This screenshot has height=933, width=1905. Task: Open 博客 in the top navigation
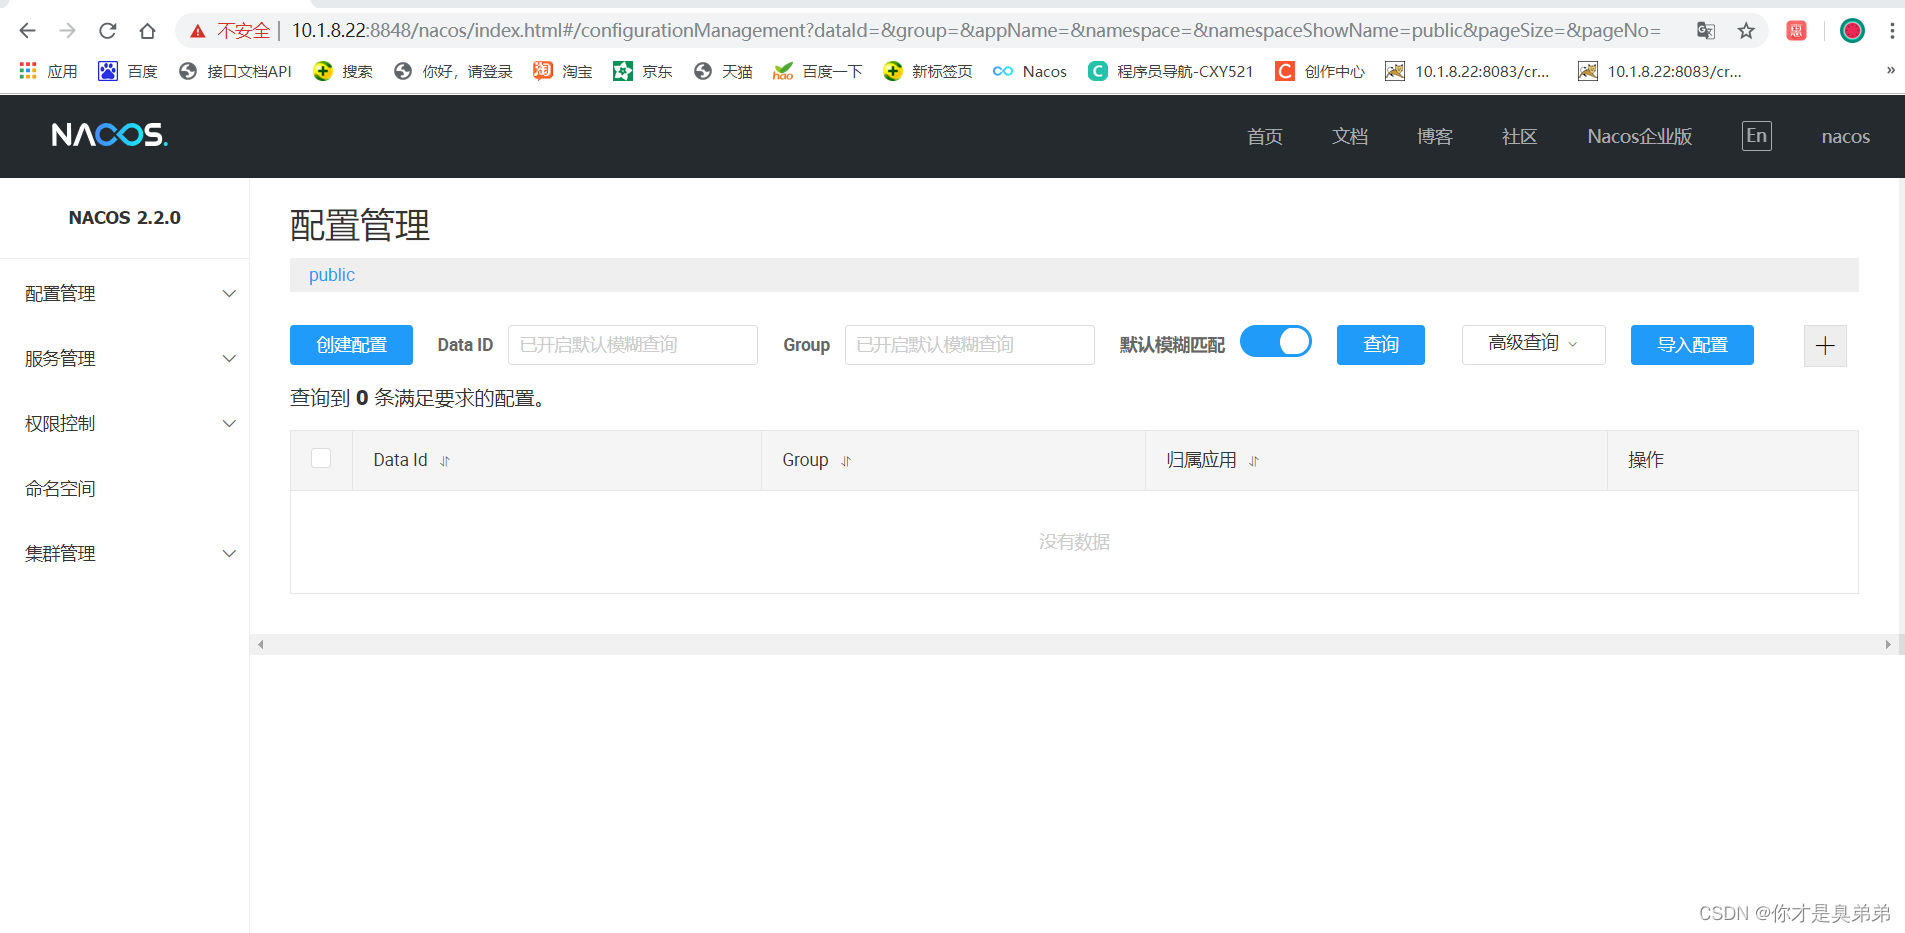[x=1435, y=137]
